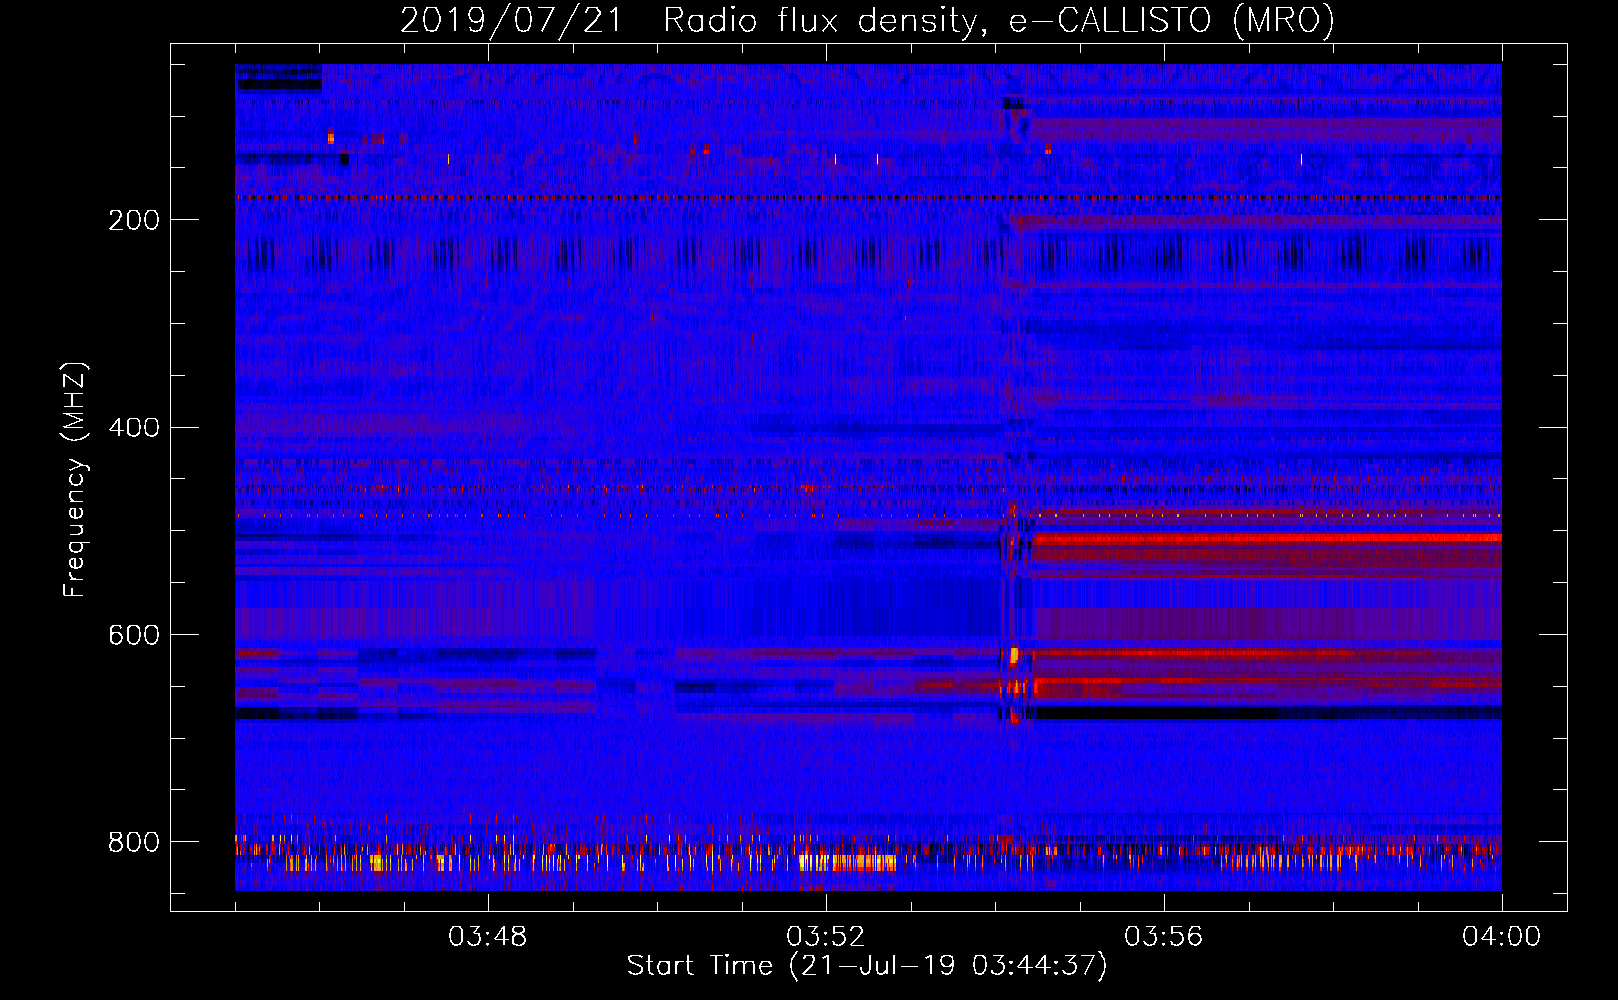
Task: Click the 800 frequency tick label
Action: point(134,842)
